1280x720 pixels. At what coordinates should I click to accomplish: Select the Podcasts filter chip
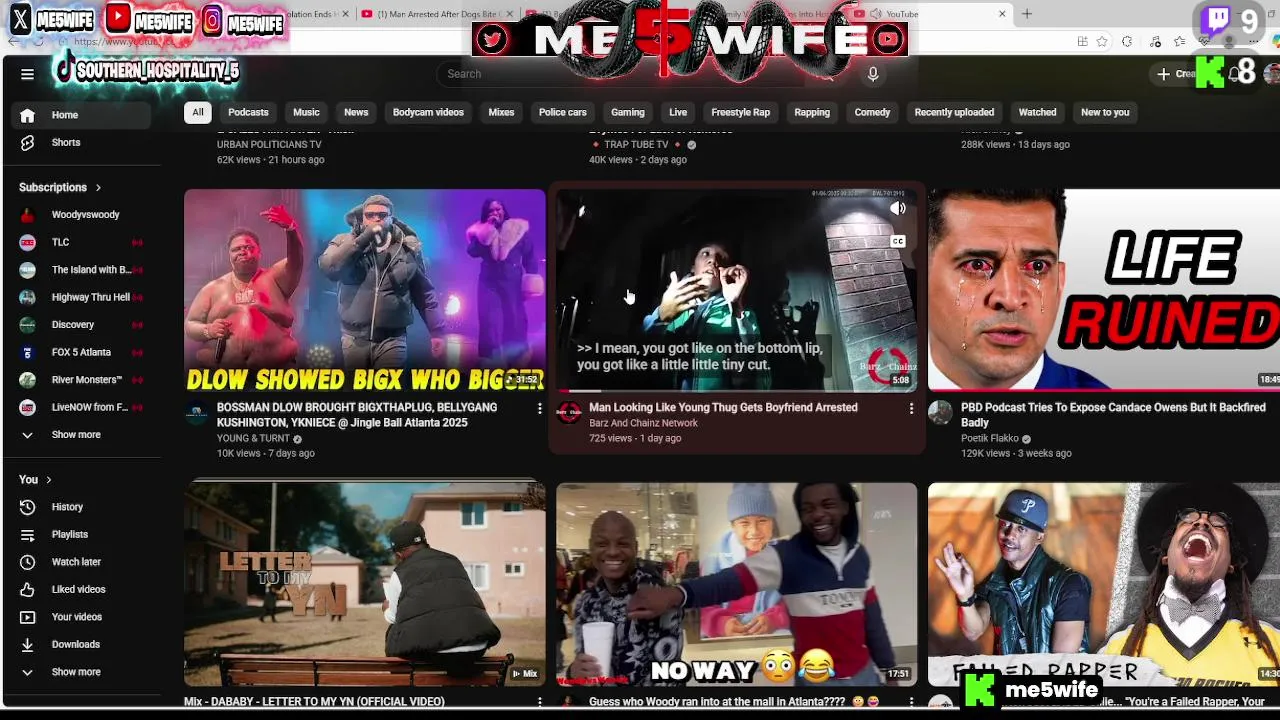click(x=248, y=113)
